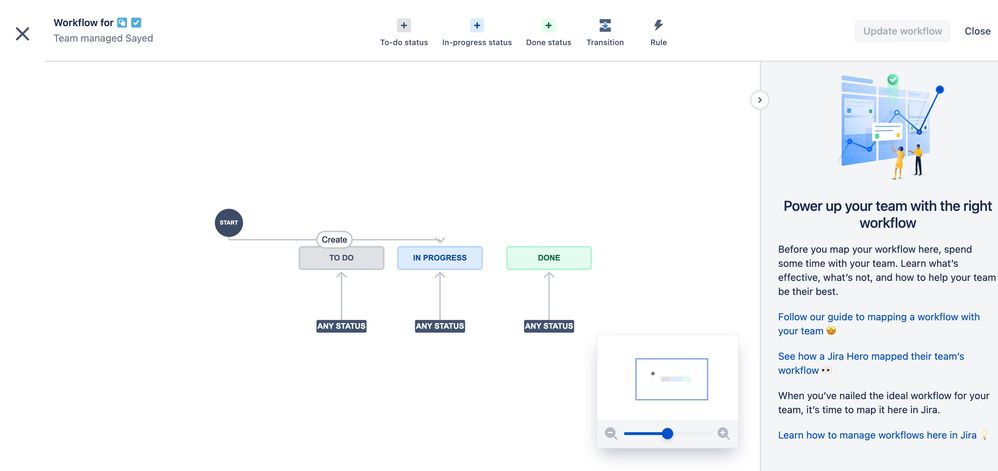The height and width of the screenshot is (471, 998).
Task: Click ANY STATUS under IN PROGRESS
Action: click(440, 326)
